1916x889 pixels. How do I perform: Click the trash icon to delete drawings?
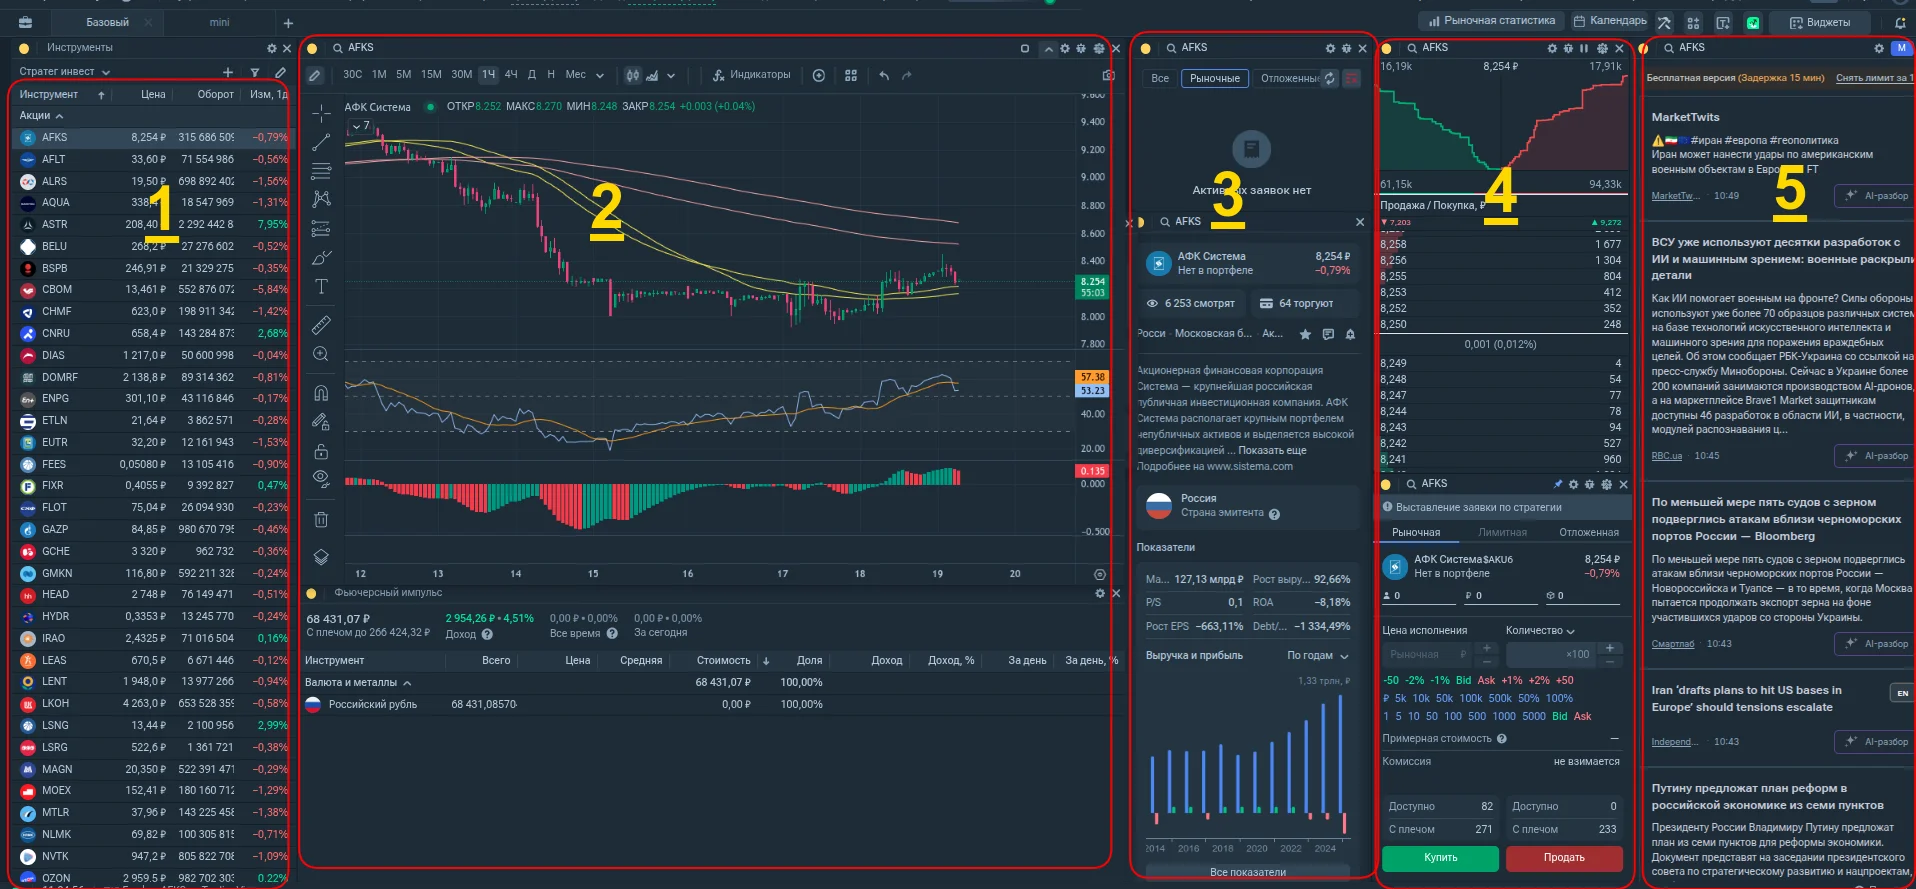pyautogui.click(x=321, y=519)
